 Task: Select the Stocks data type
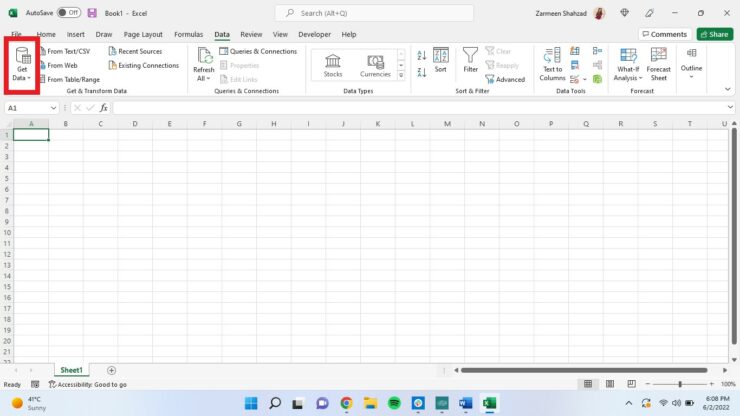(333, 65)
